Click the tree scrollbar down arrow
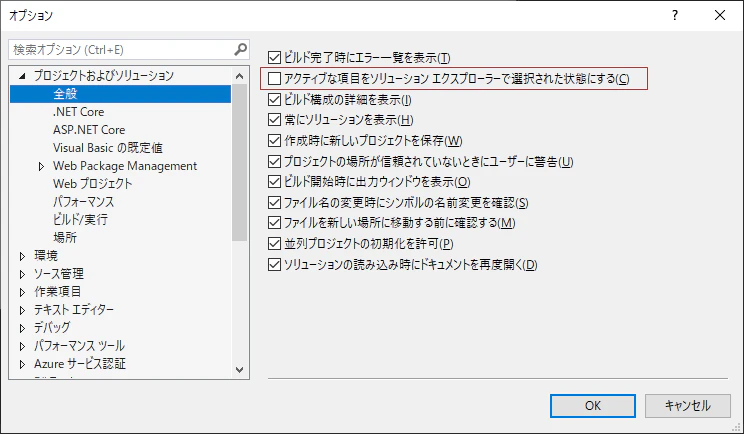The image size is (744, 434). pos(240,369)
